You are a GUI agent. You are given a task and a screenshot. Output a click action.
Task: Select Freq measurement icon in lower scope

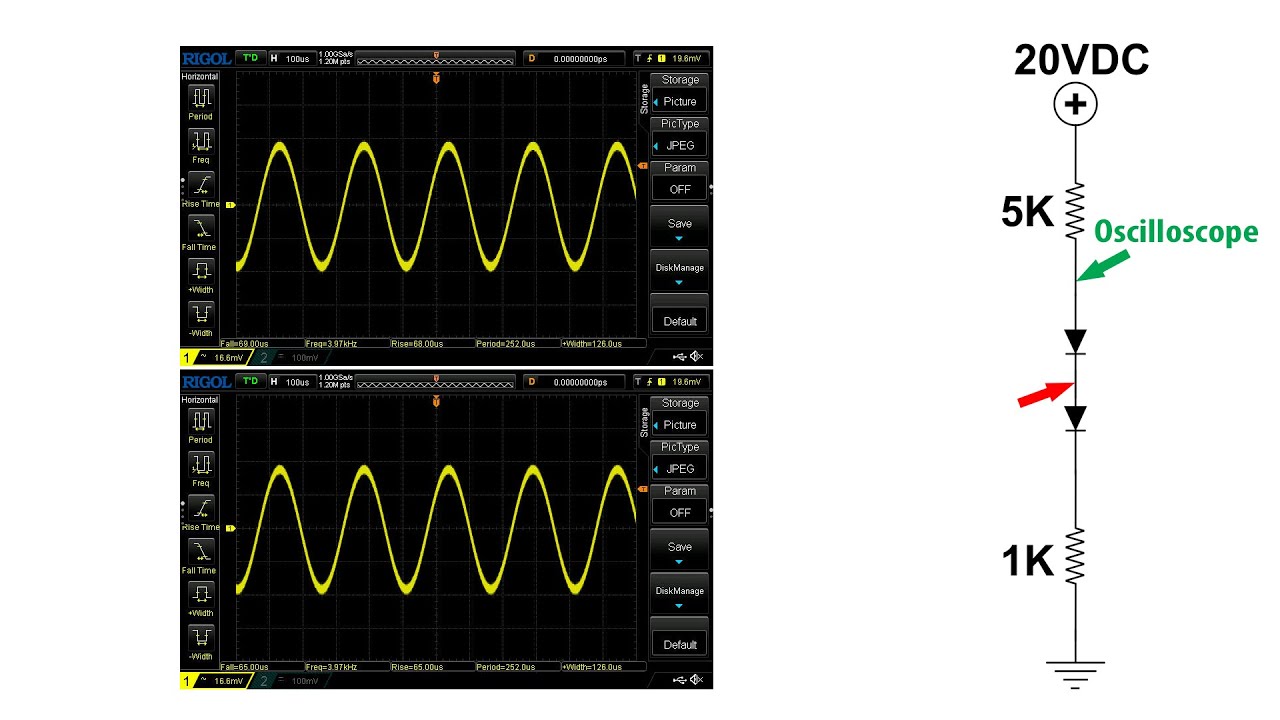202,463
